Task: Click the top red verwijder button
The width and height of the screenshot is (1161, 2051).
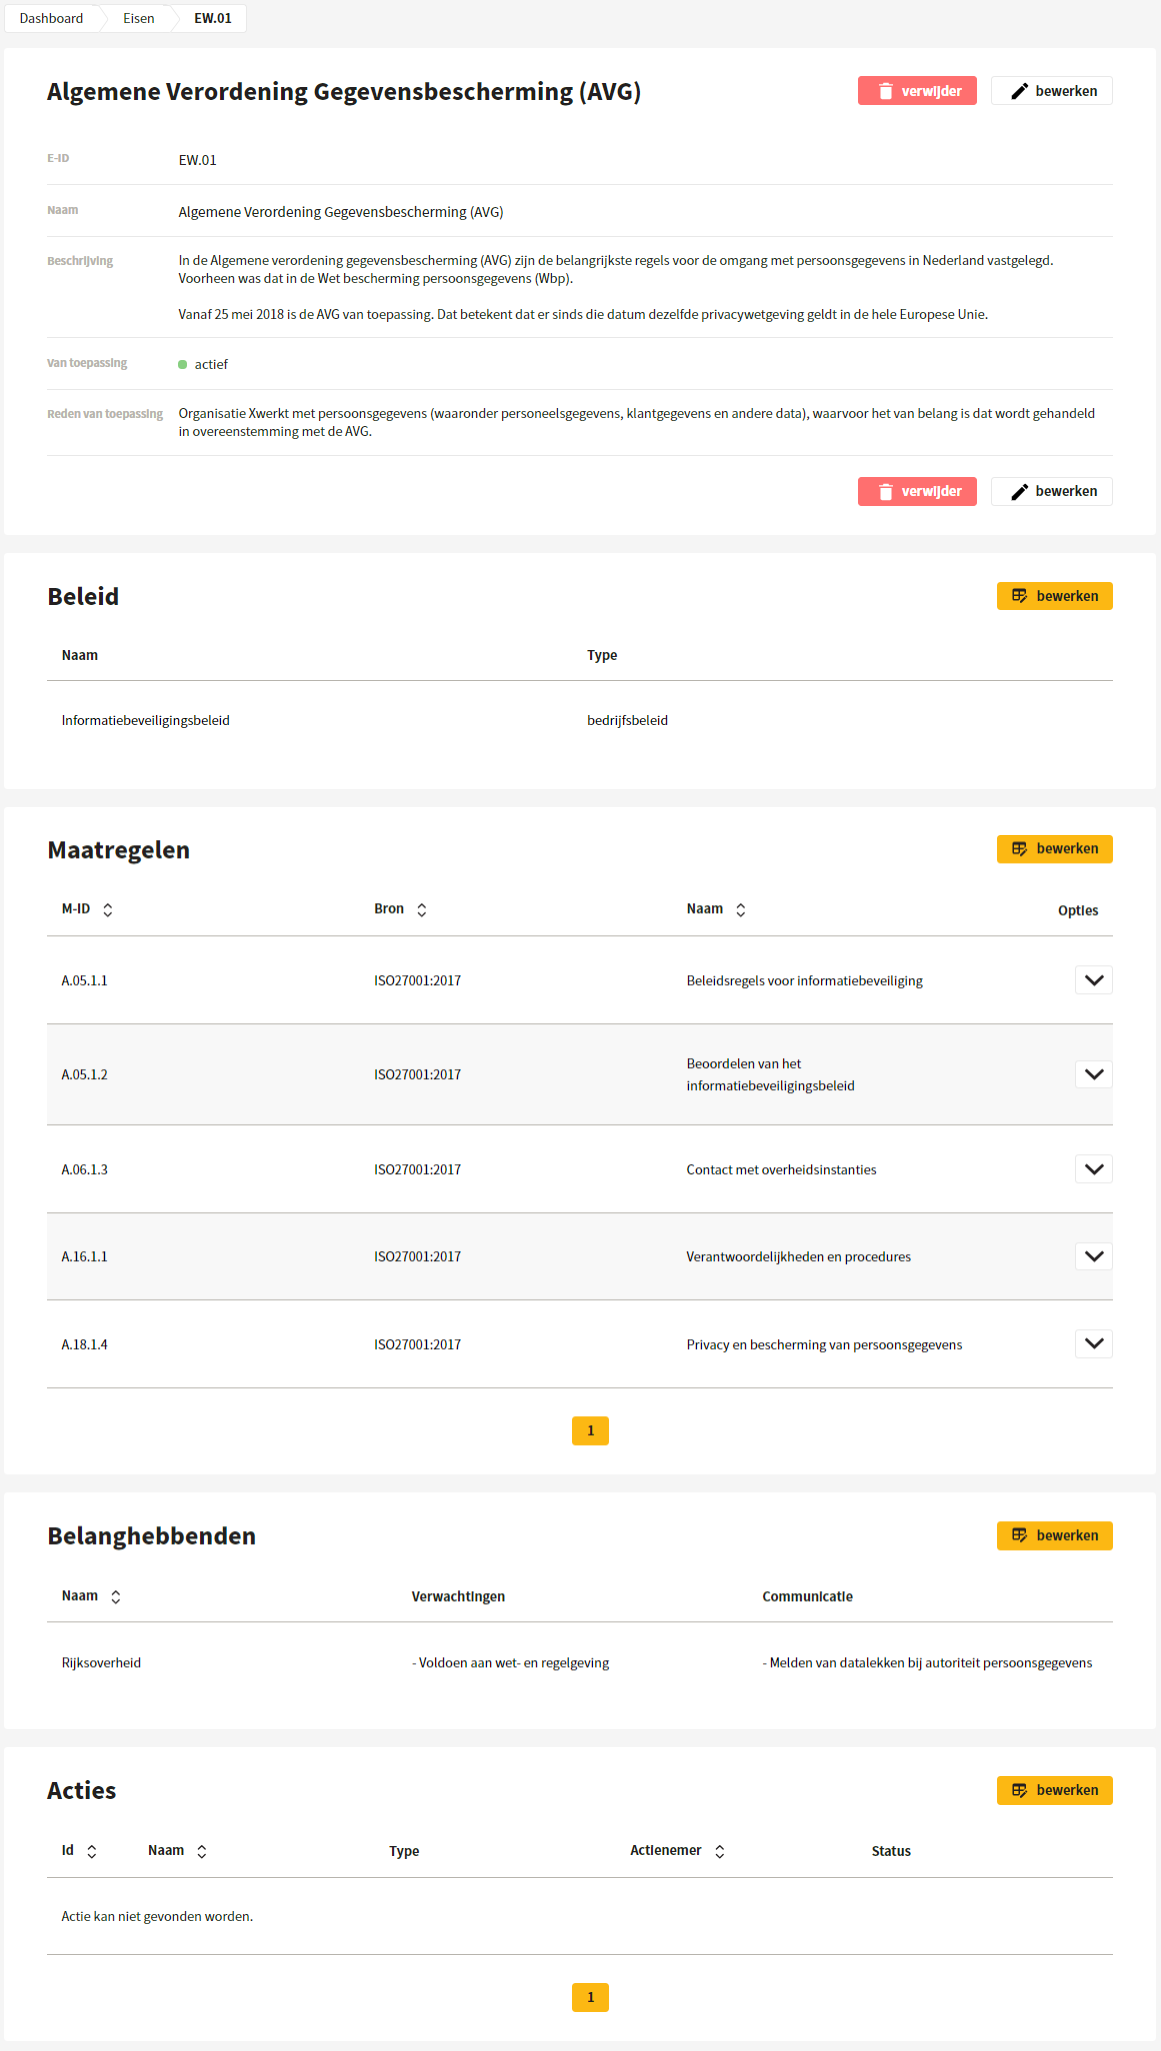Action: point(917,91)
